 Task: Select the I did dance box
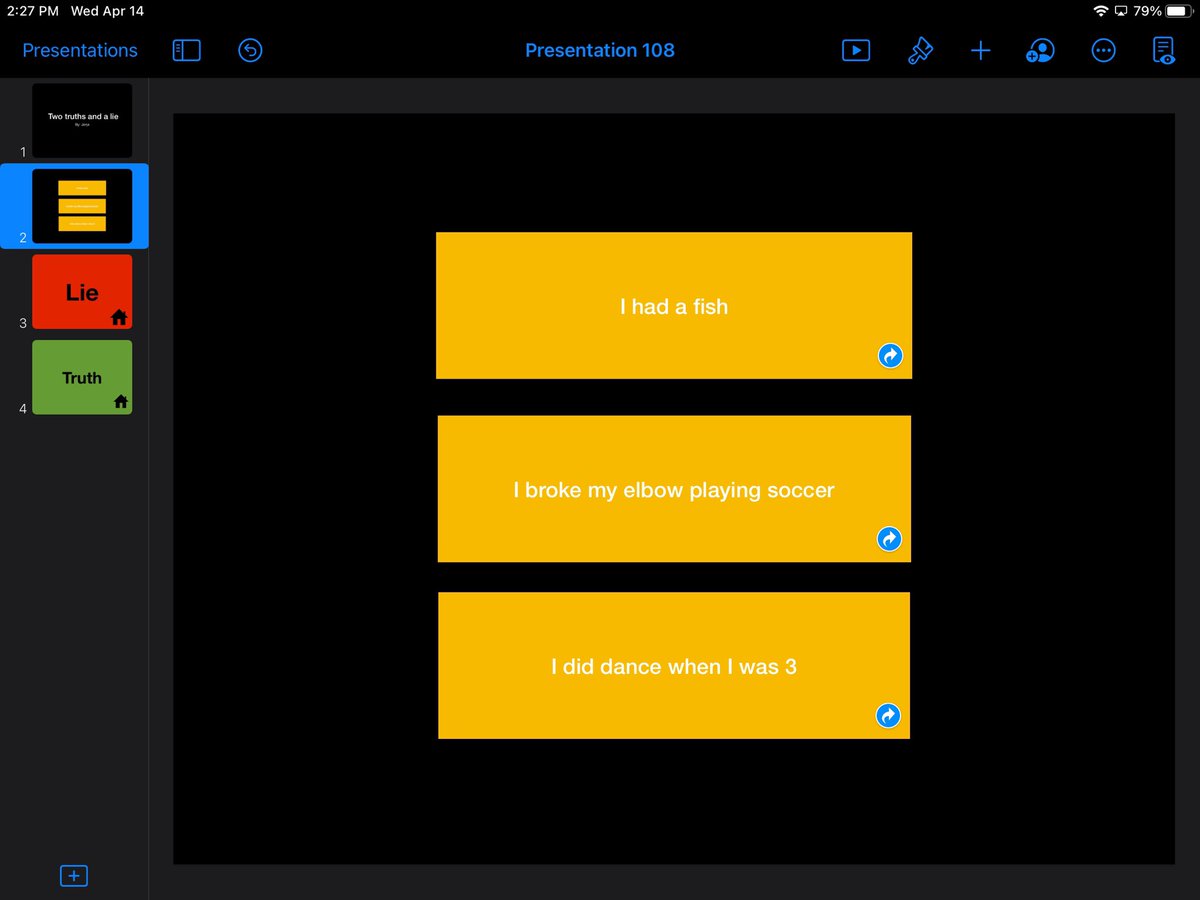coord(674,666)
